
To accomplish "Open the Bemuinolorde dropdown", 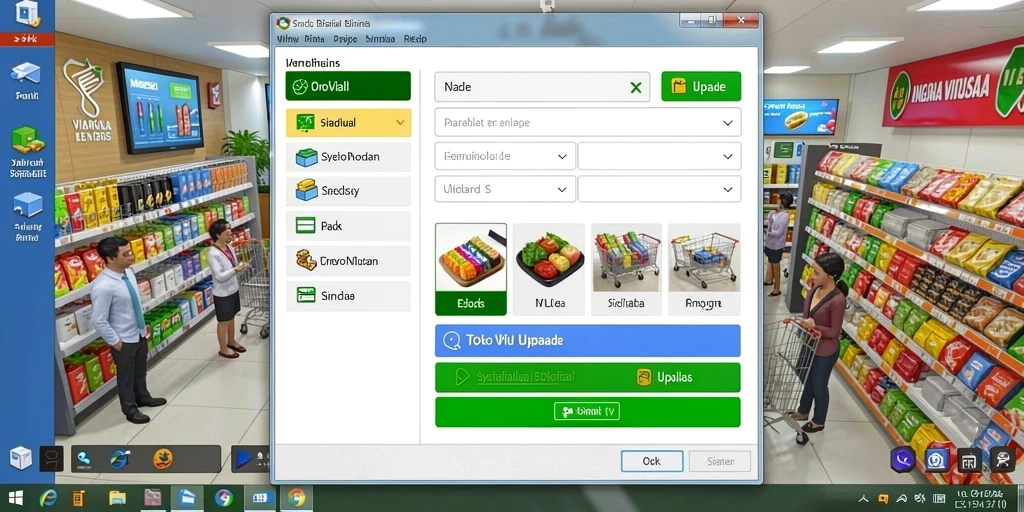I will (505, 157).
